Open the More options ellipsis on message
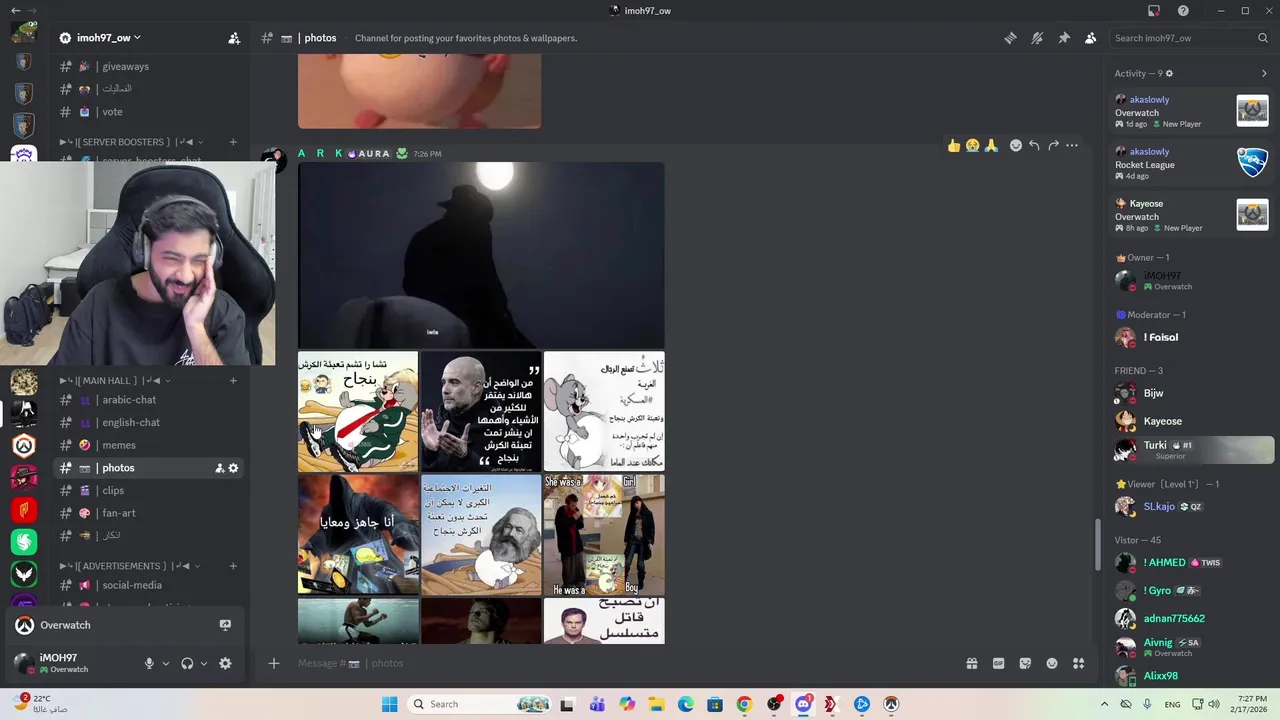 [x=1072, y=145]
